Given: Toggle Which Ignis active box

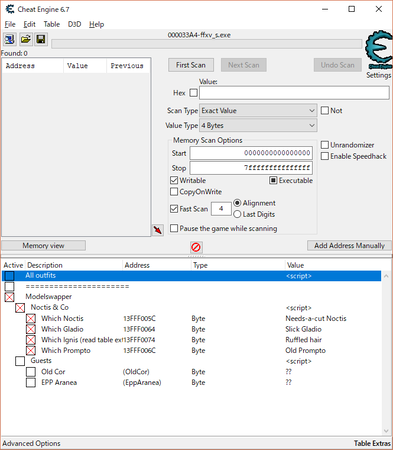Looking at the screenshot, I should (x=31, y=340).
